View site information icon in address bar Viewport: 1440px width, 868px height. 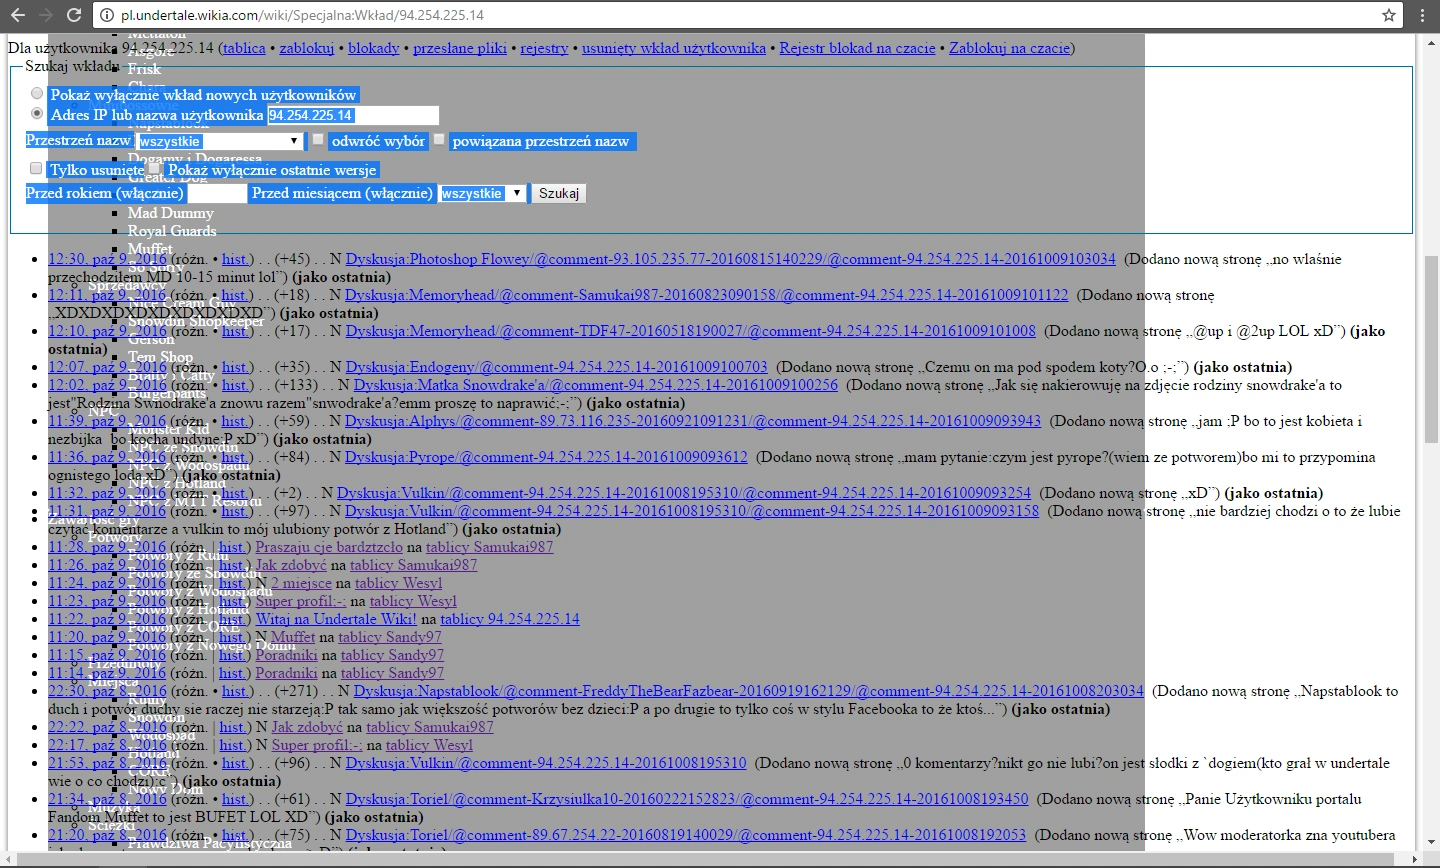(107, 15)
